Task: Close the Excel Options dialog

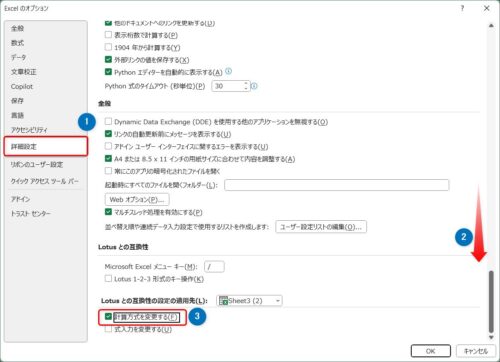Action: coord(487,8)
